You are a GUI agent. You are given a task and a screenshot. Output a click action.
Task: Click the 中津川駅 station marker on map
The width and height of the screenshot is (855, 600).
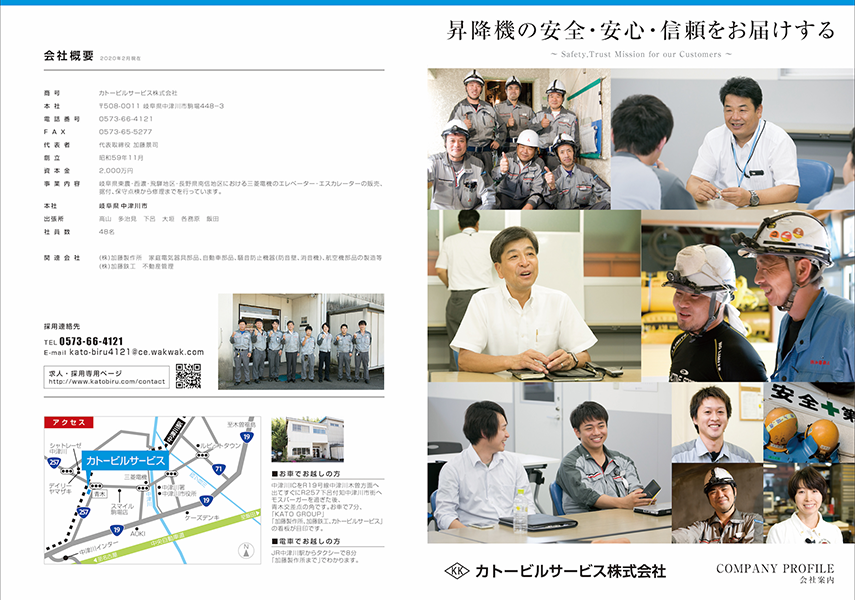[x=174, y=431]
